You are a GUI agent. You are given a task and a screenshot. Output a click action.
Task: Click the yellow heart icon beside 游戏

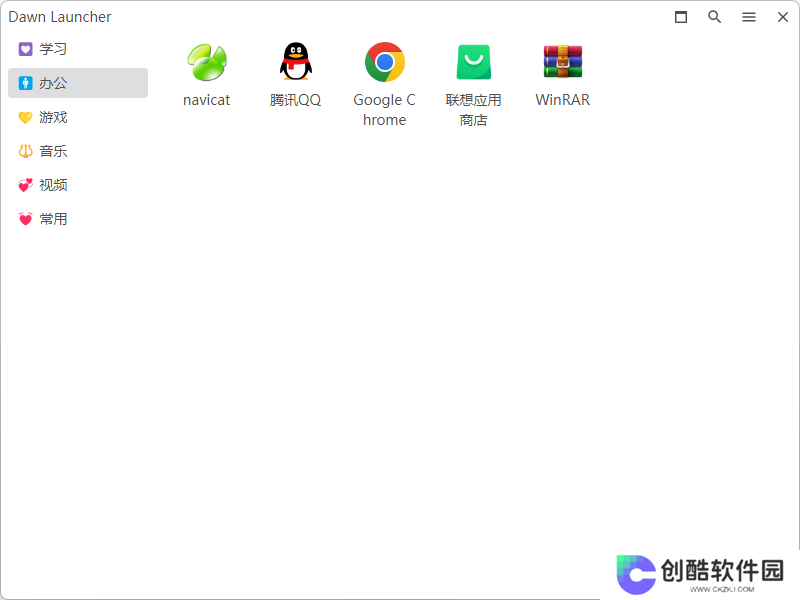click(x=26, y=117)
